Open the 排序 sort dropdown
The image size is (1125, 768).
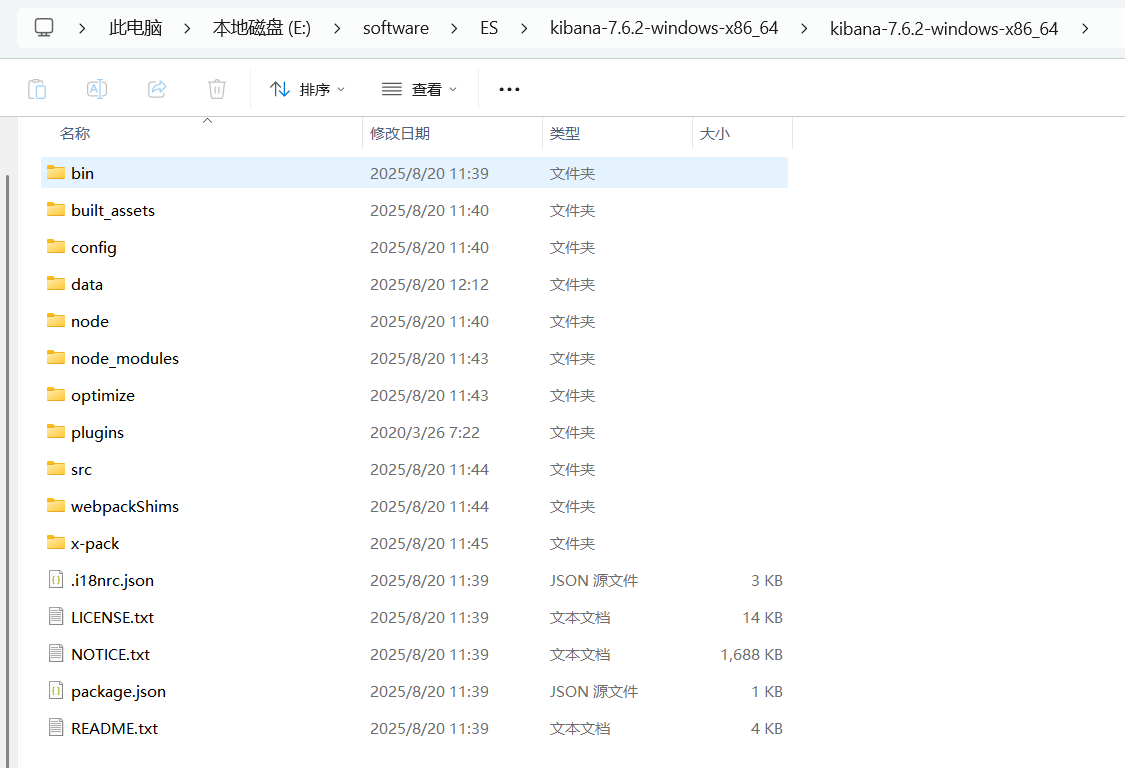[307, 89]
